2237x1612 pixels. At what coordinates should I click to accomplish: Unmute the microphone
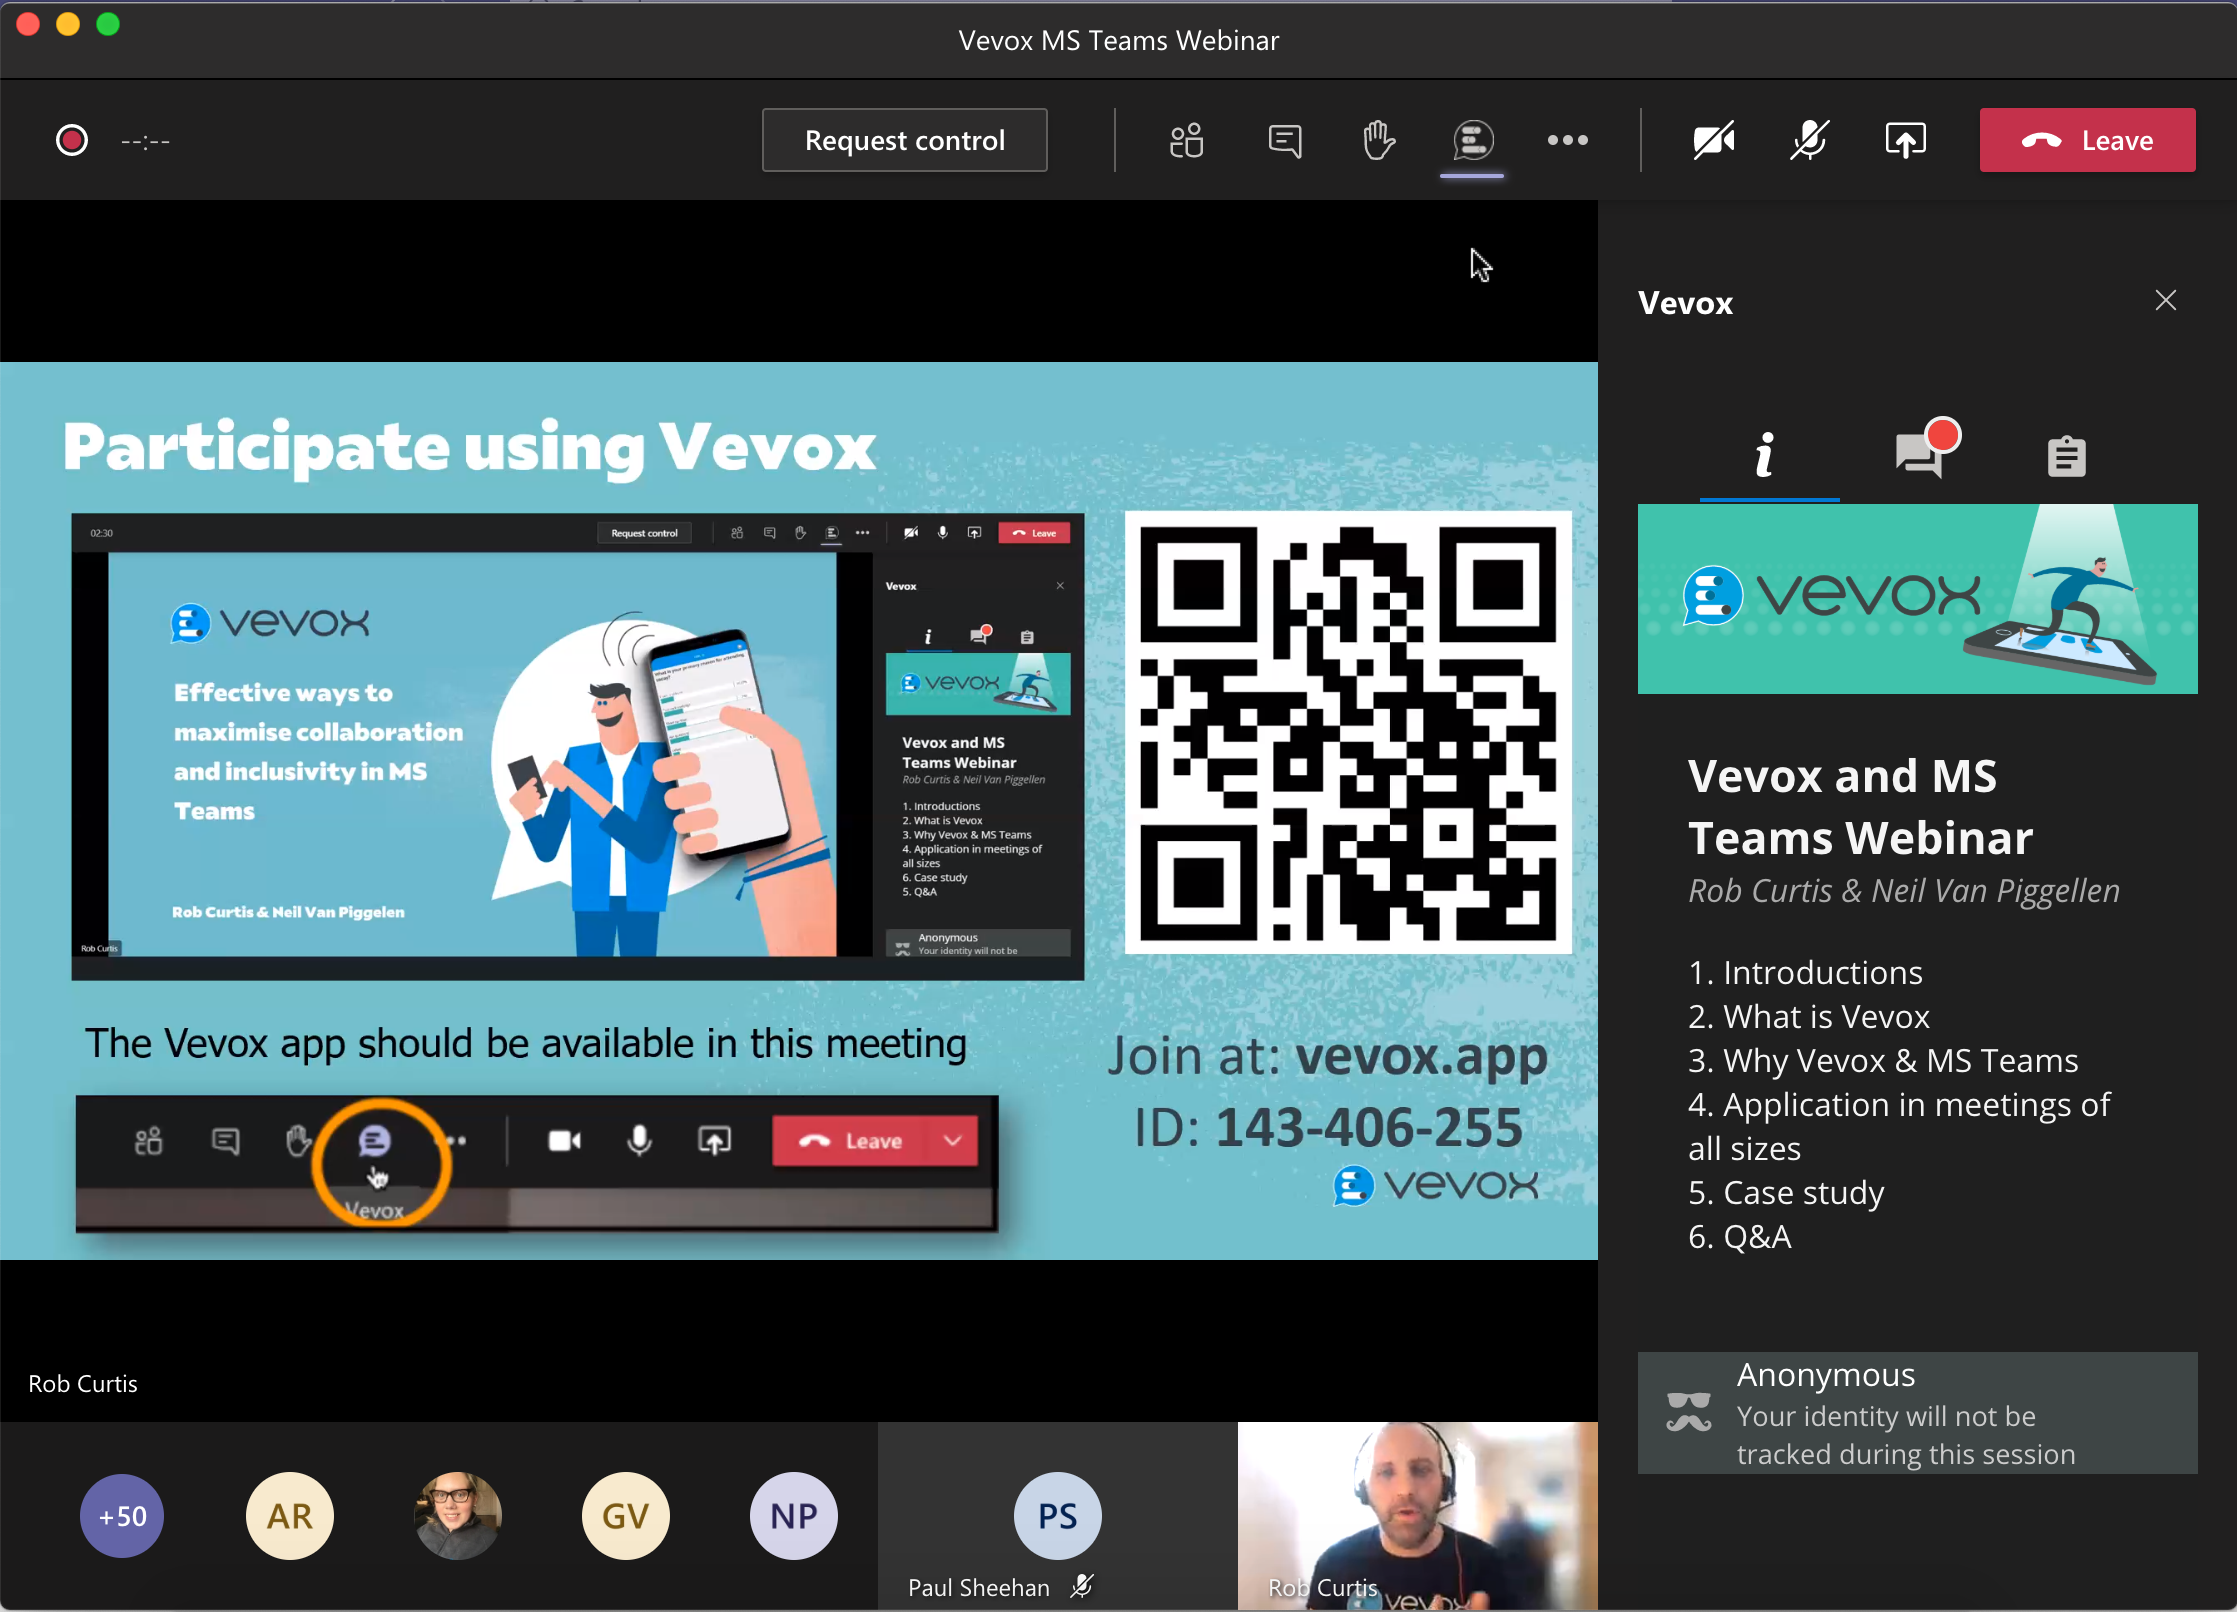pos(1809,140)
